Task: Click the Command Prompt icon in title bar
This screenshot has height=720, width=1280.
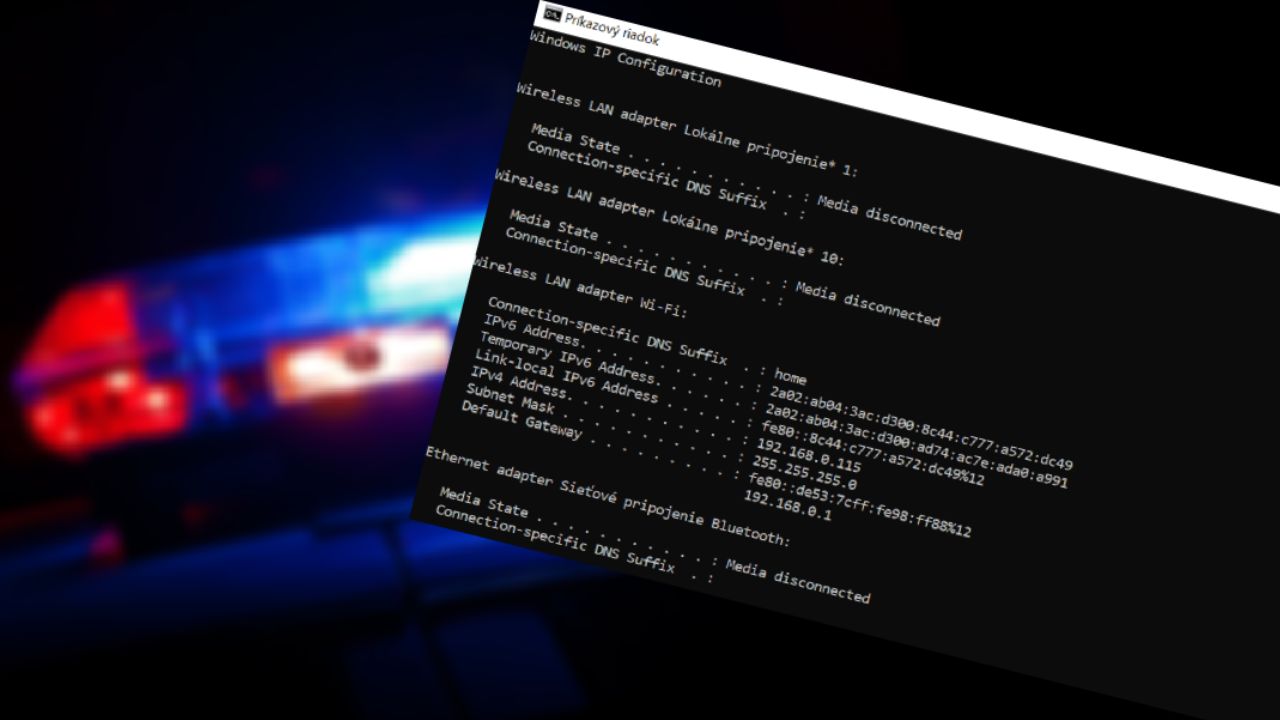Action: 551,13
